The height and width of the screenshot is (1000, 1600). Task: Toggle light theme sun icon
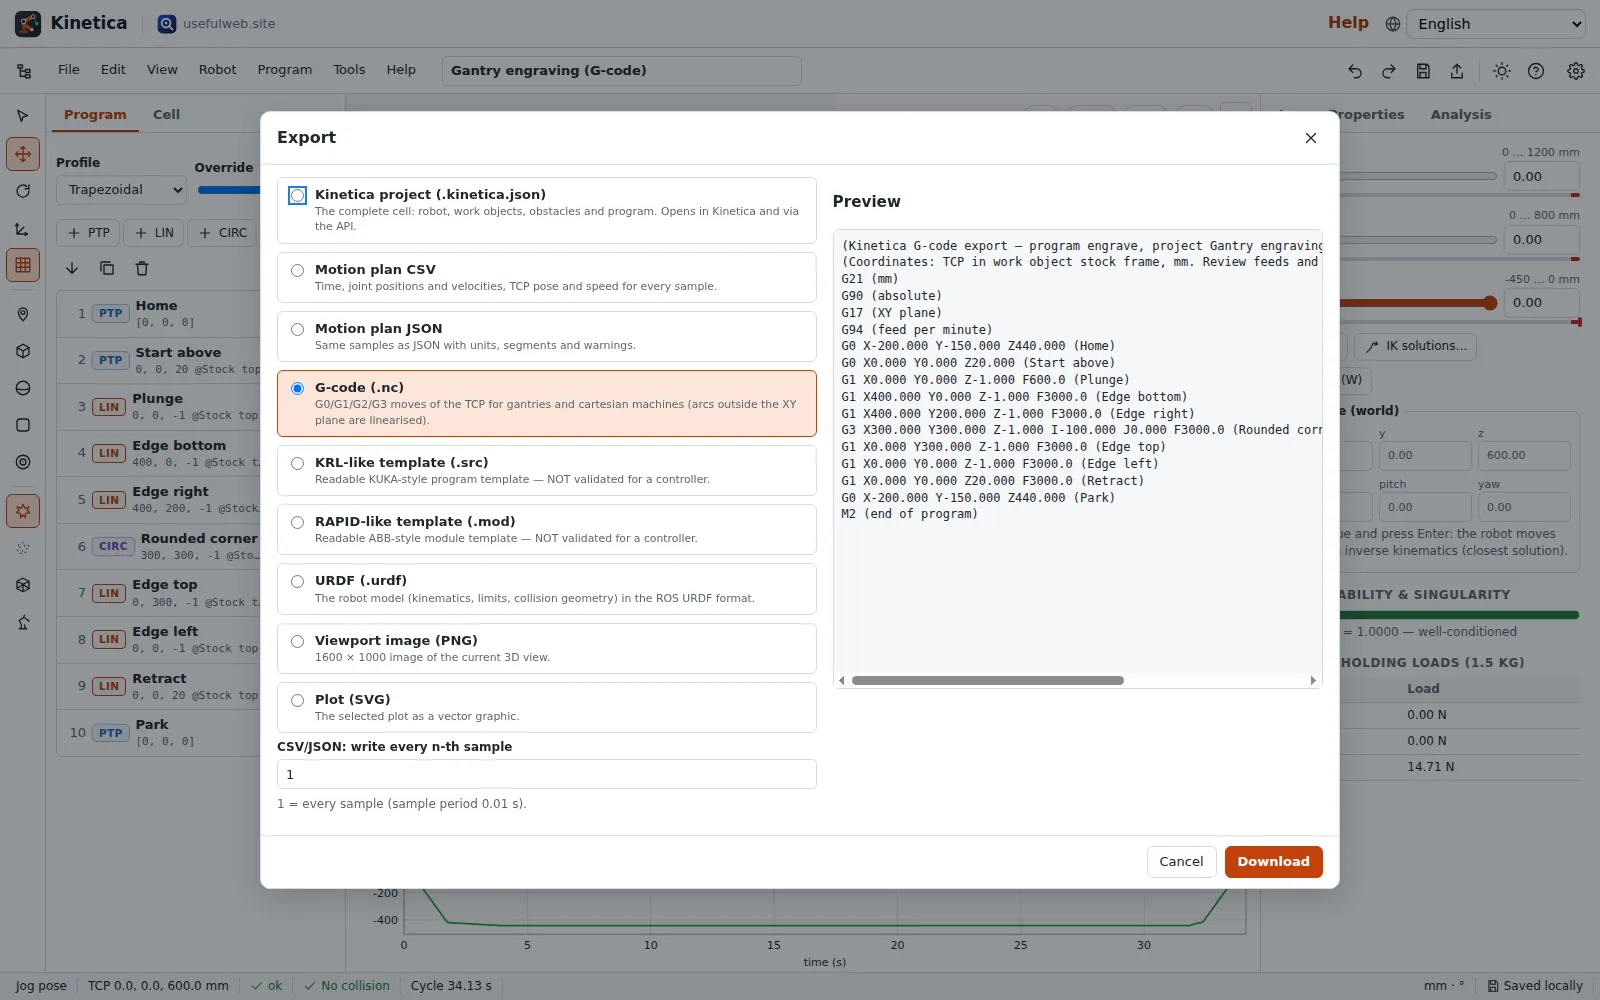[1502, 71]
